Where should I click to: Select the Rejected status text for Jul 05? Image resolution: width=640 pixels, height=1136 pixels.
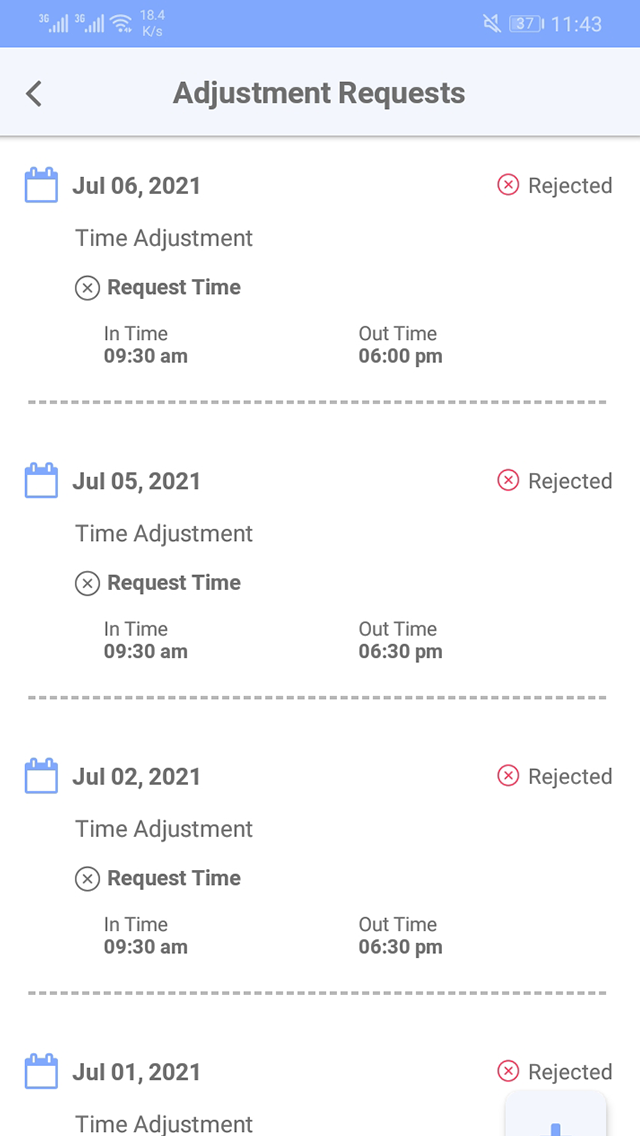point(570,480)
